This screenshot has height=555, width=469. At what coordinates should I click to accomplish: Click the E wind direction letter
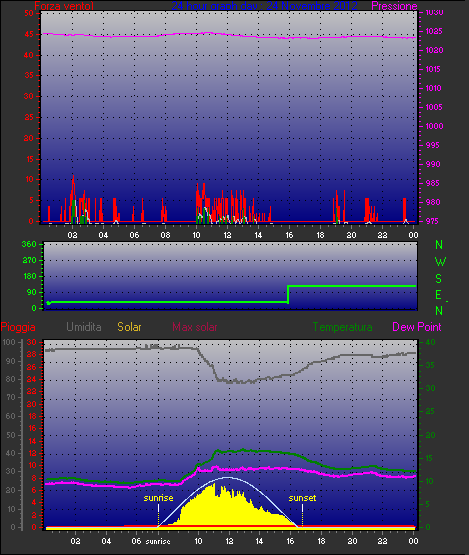[x=439, y=295]
